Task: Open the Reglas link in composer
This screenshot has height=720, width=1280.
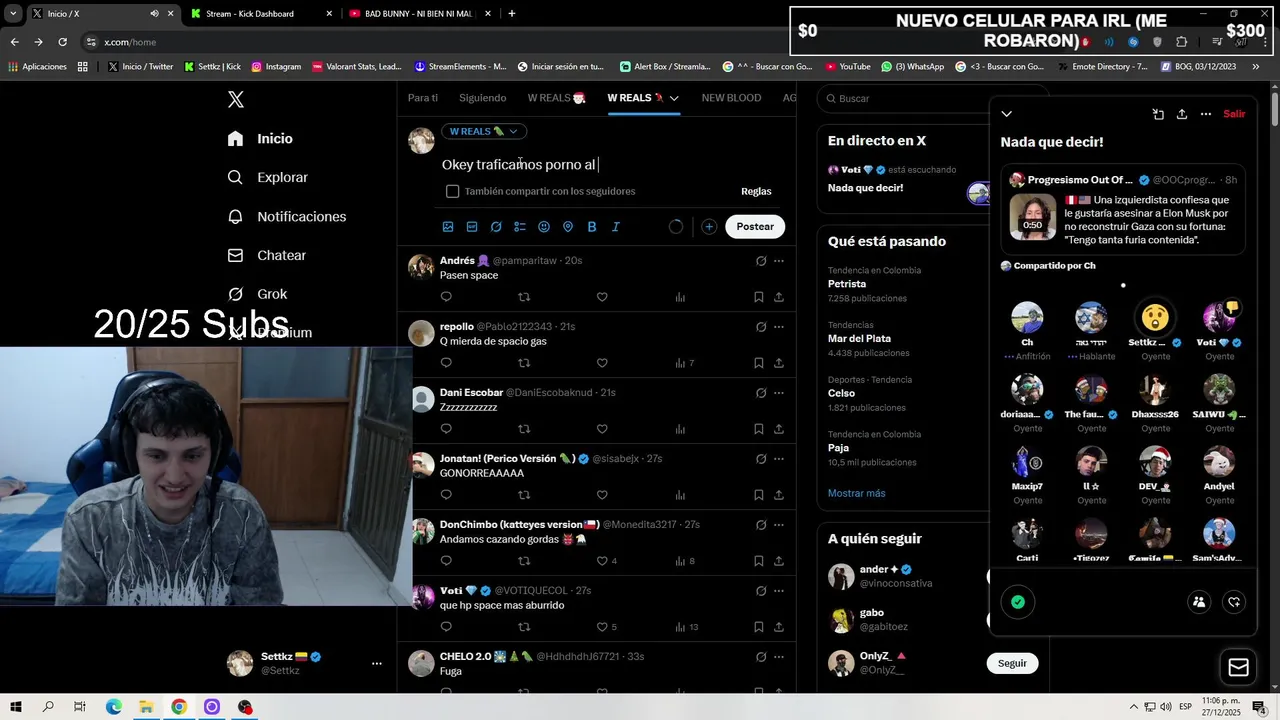Action: tap(756, 191)
